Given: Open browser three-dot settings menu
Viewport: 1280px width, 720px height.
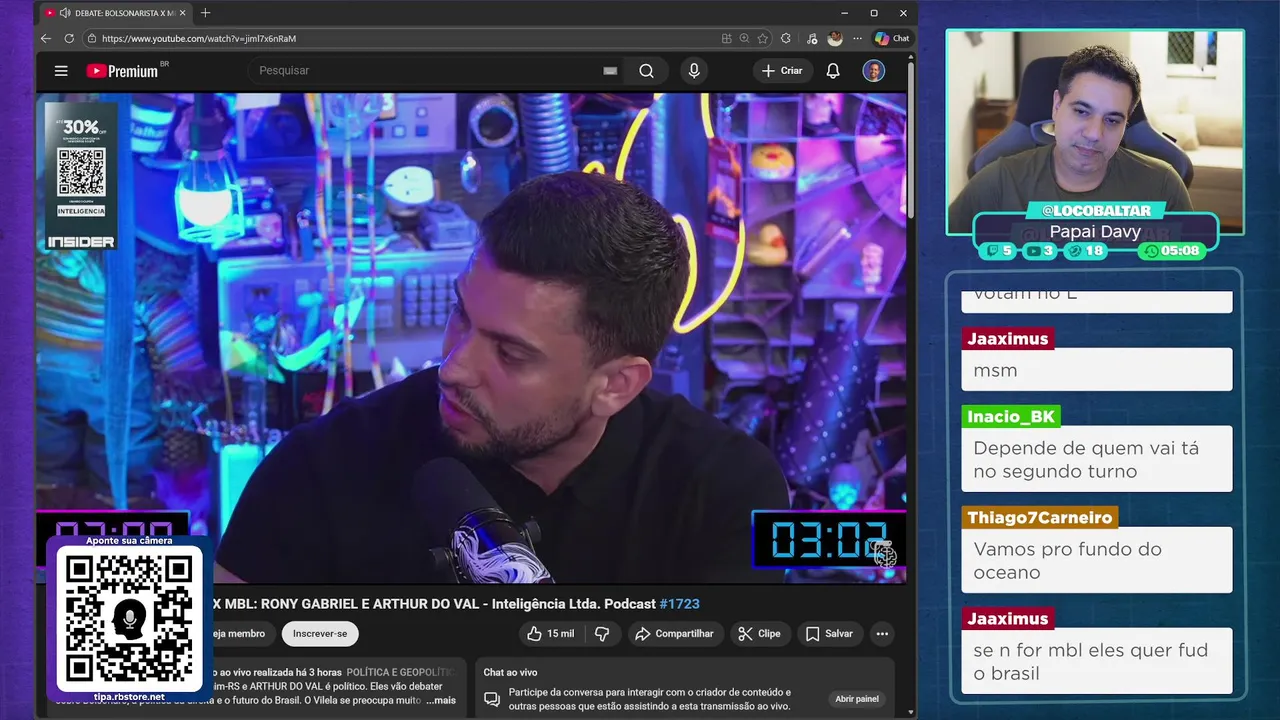Looking at the screenshot, I should coord(857,38).
